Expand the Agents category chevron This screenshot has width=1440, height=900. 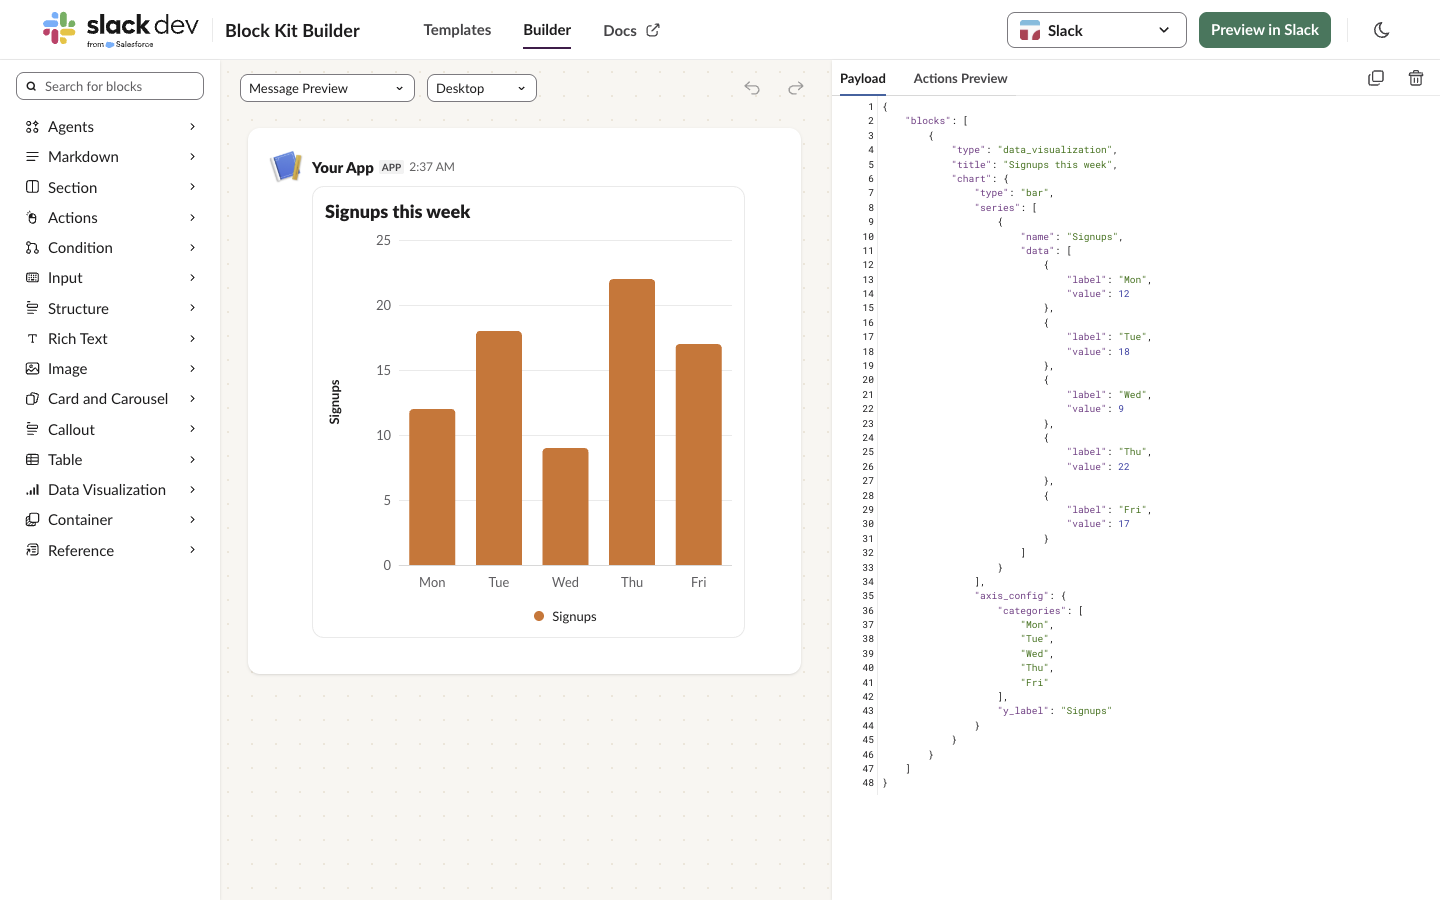(193, 127)
